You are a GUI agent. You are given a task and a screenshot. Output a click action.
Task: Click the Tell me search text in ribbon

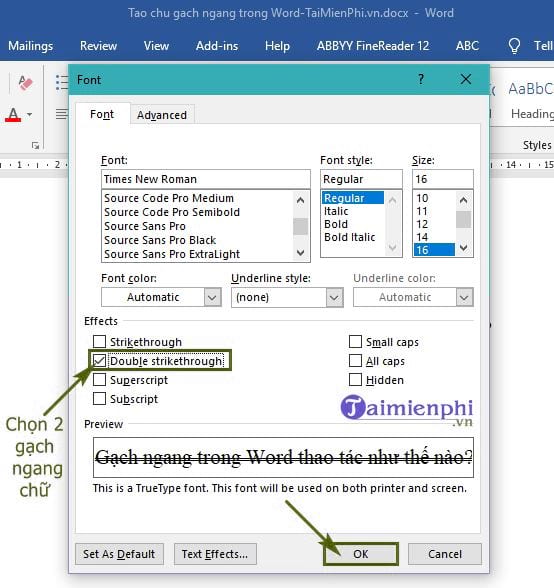tap(543, 46)
